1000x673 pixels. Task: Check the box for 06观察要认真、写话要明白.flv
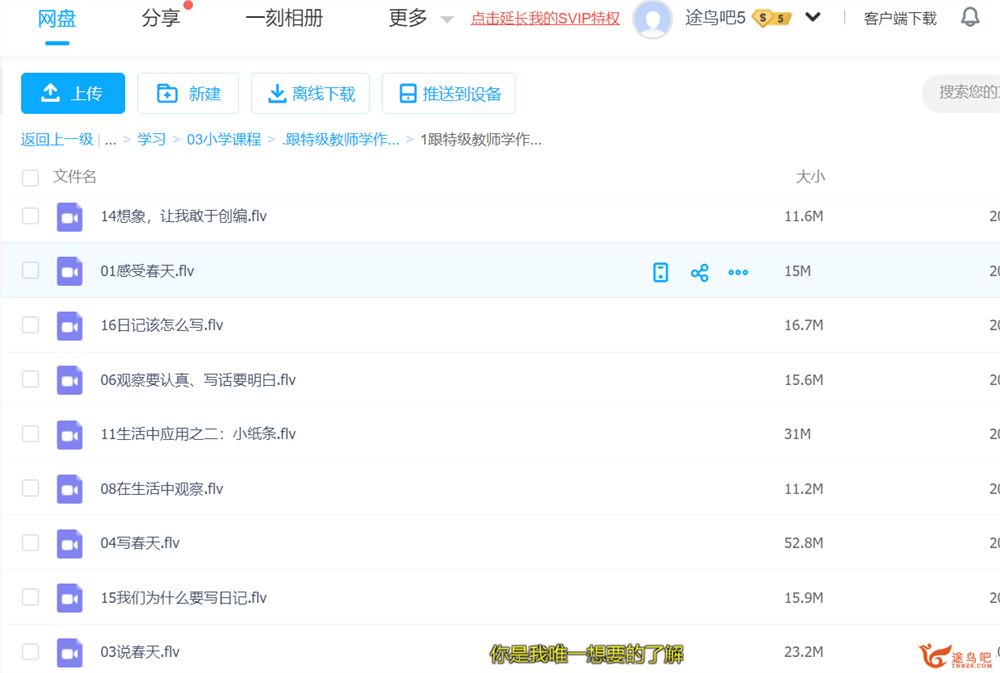30,380
